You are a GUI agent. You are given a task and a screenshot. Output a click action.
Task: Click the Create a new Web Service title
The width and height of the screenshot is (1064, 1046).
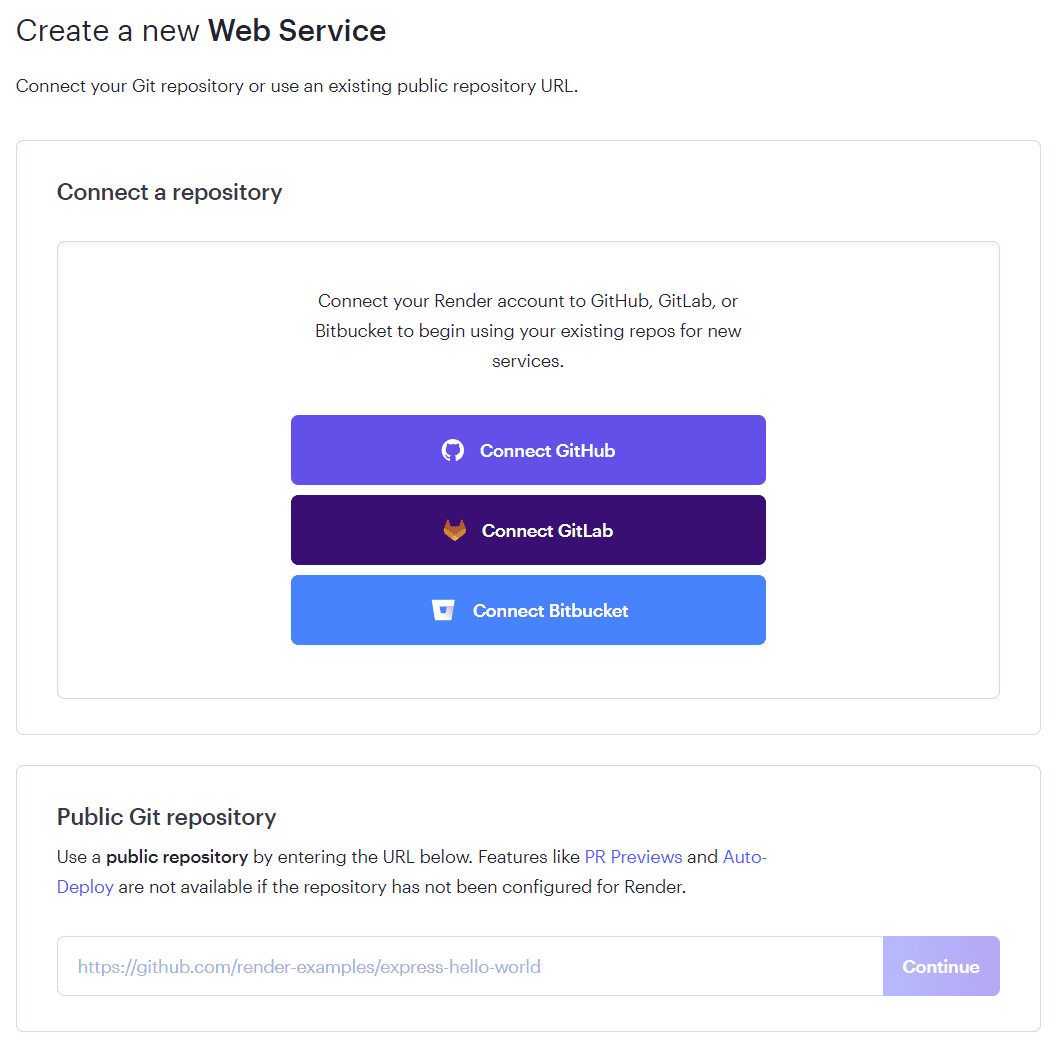[x=201, y=31]
